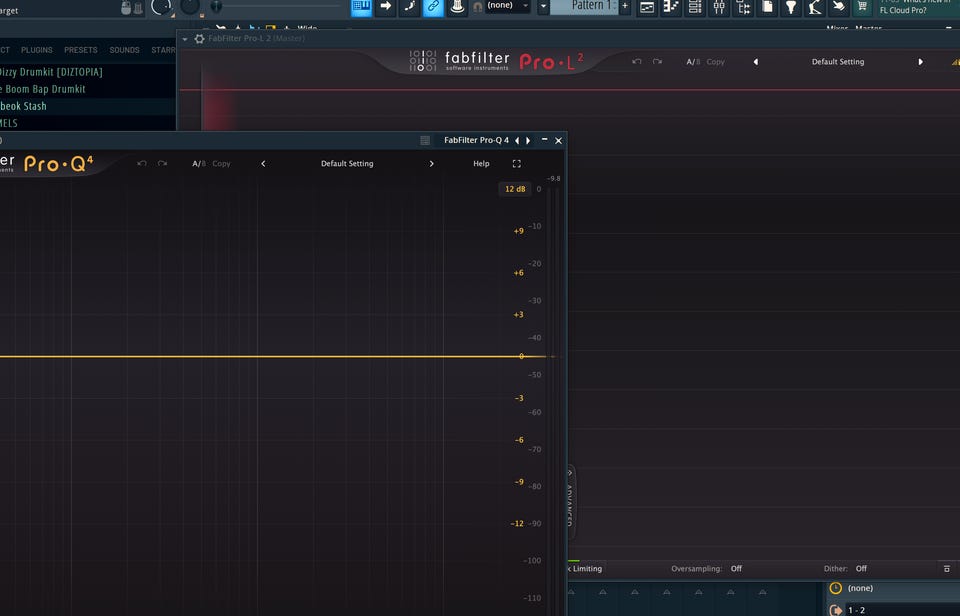Undo in FabFilter Pro-L 2
960x616 pixels.
(x=637, y=62)
